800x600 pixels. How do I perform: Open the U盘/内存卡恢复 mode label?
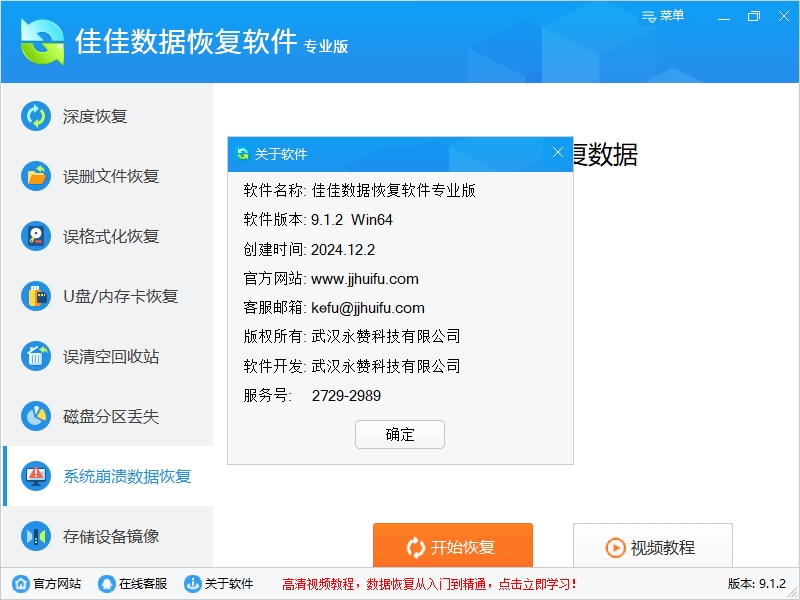point(120,296)
